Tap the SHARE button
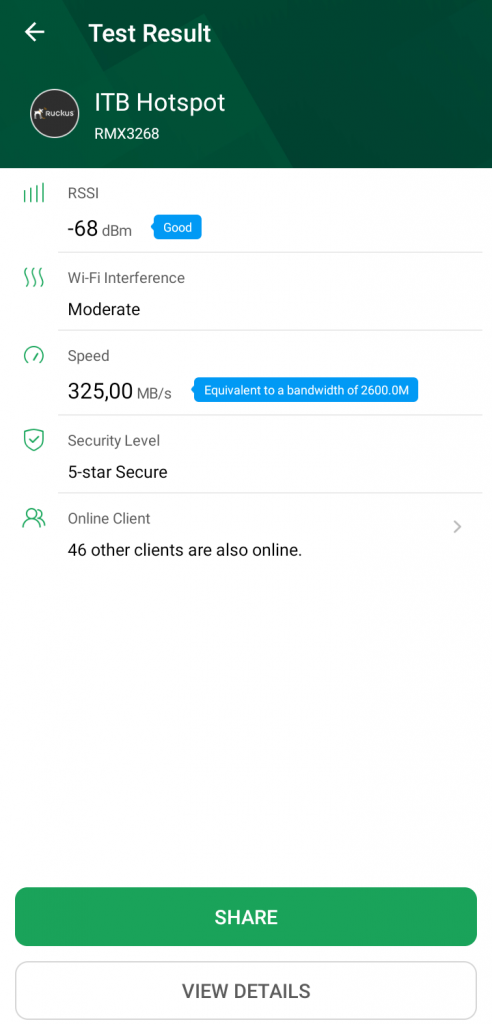This screenshot has width=492, height=1024. [246, 916]
